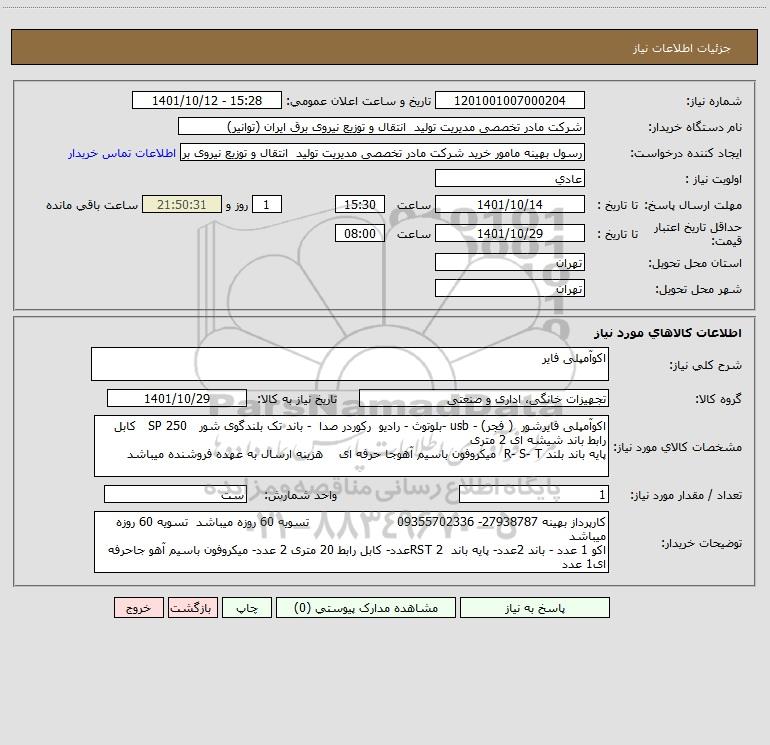Click the شرح کلی نیاز text area

(x=350, y=364)
